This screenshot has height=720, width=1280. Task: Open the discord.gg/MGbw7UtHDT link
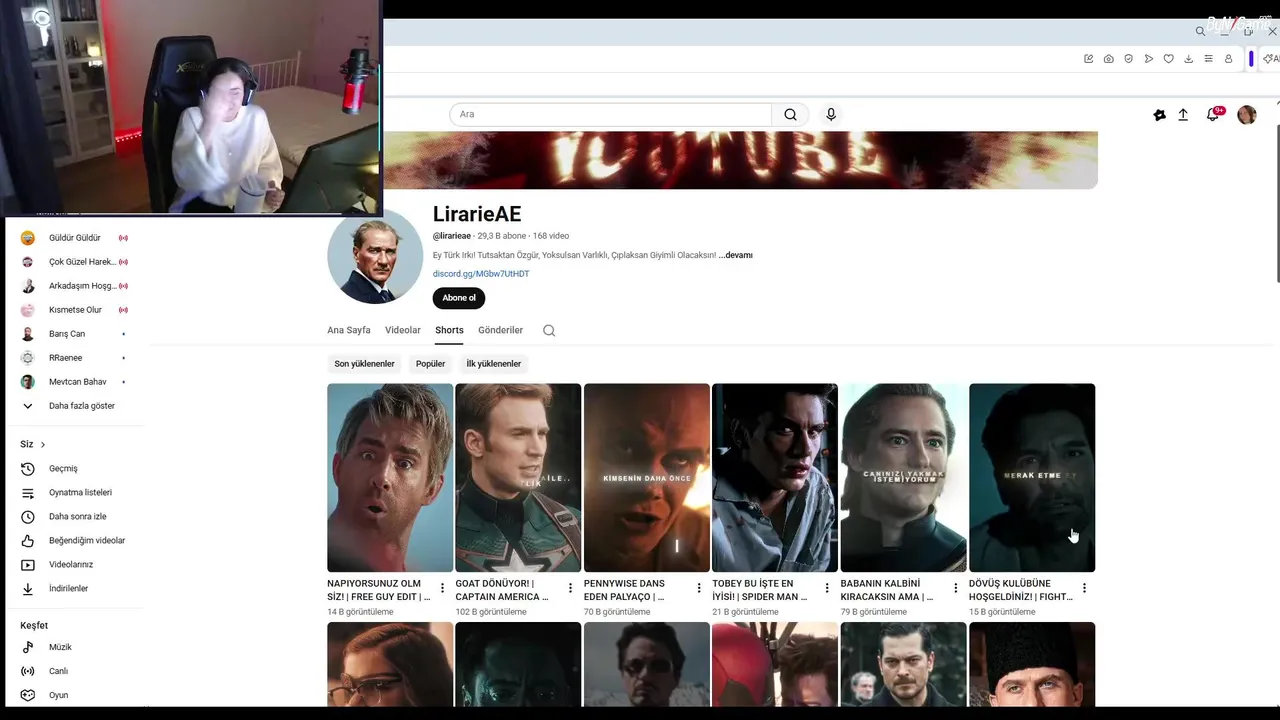coord(481,274)
